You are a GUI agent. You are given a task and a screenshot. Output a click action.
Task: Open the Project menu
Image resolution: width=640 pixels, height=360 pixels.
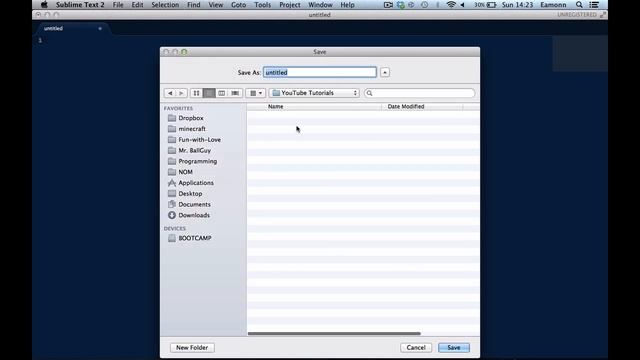pyautogui.click(x=290, y=5)
